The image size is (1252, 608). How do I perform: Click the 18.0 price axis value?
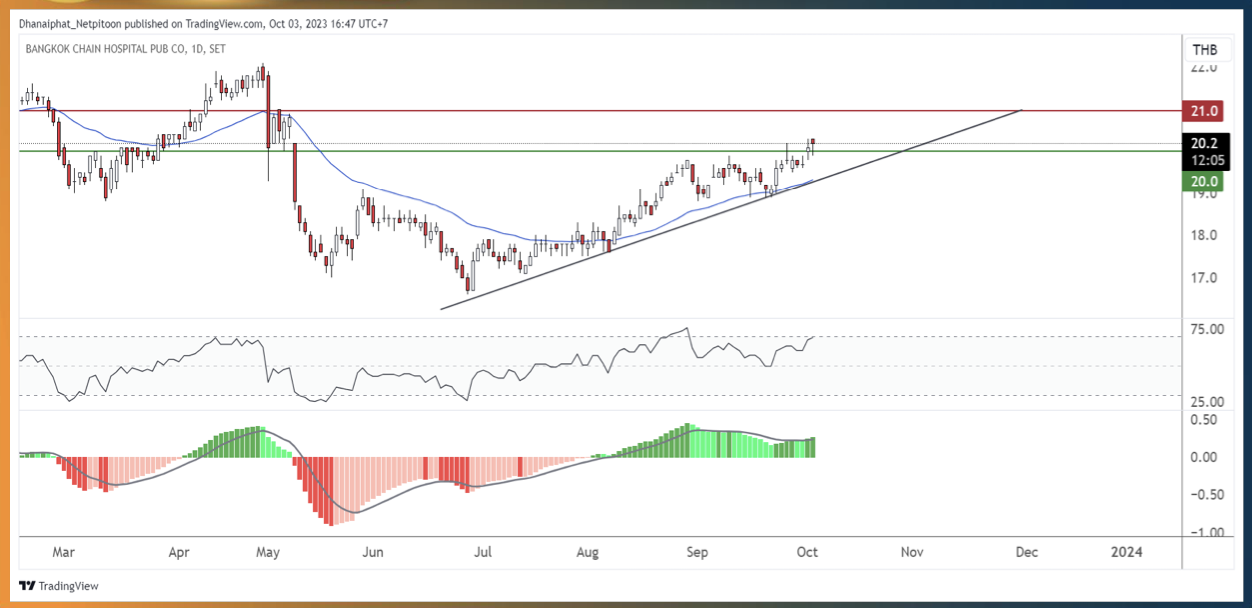click(x=1203, y=235)
